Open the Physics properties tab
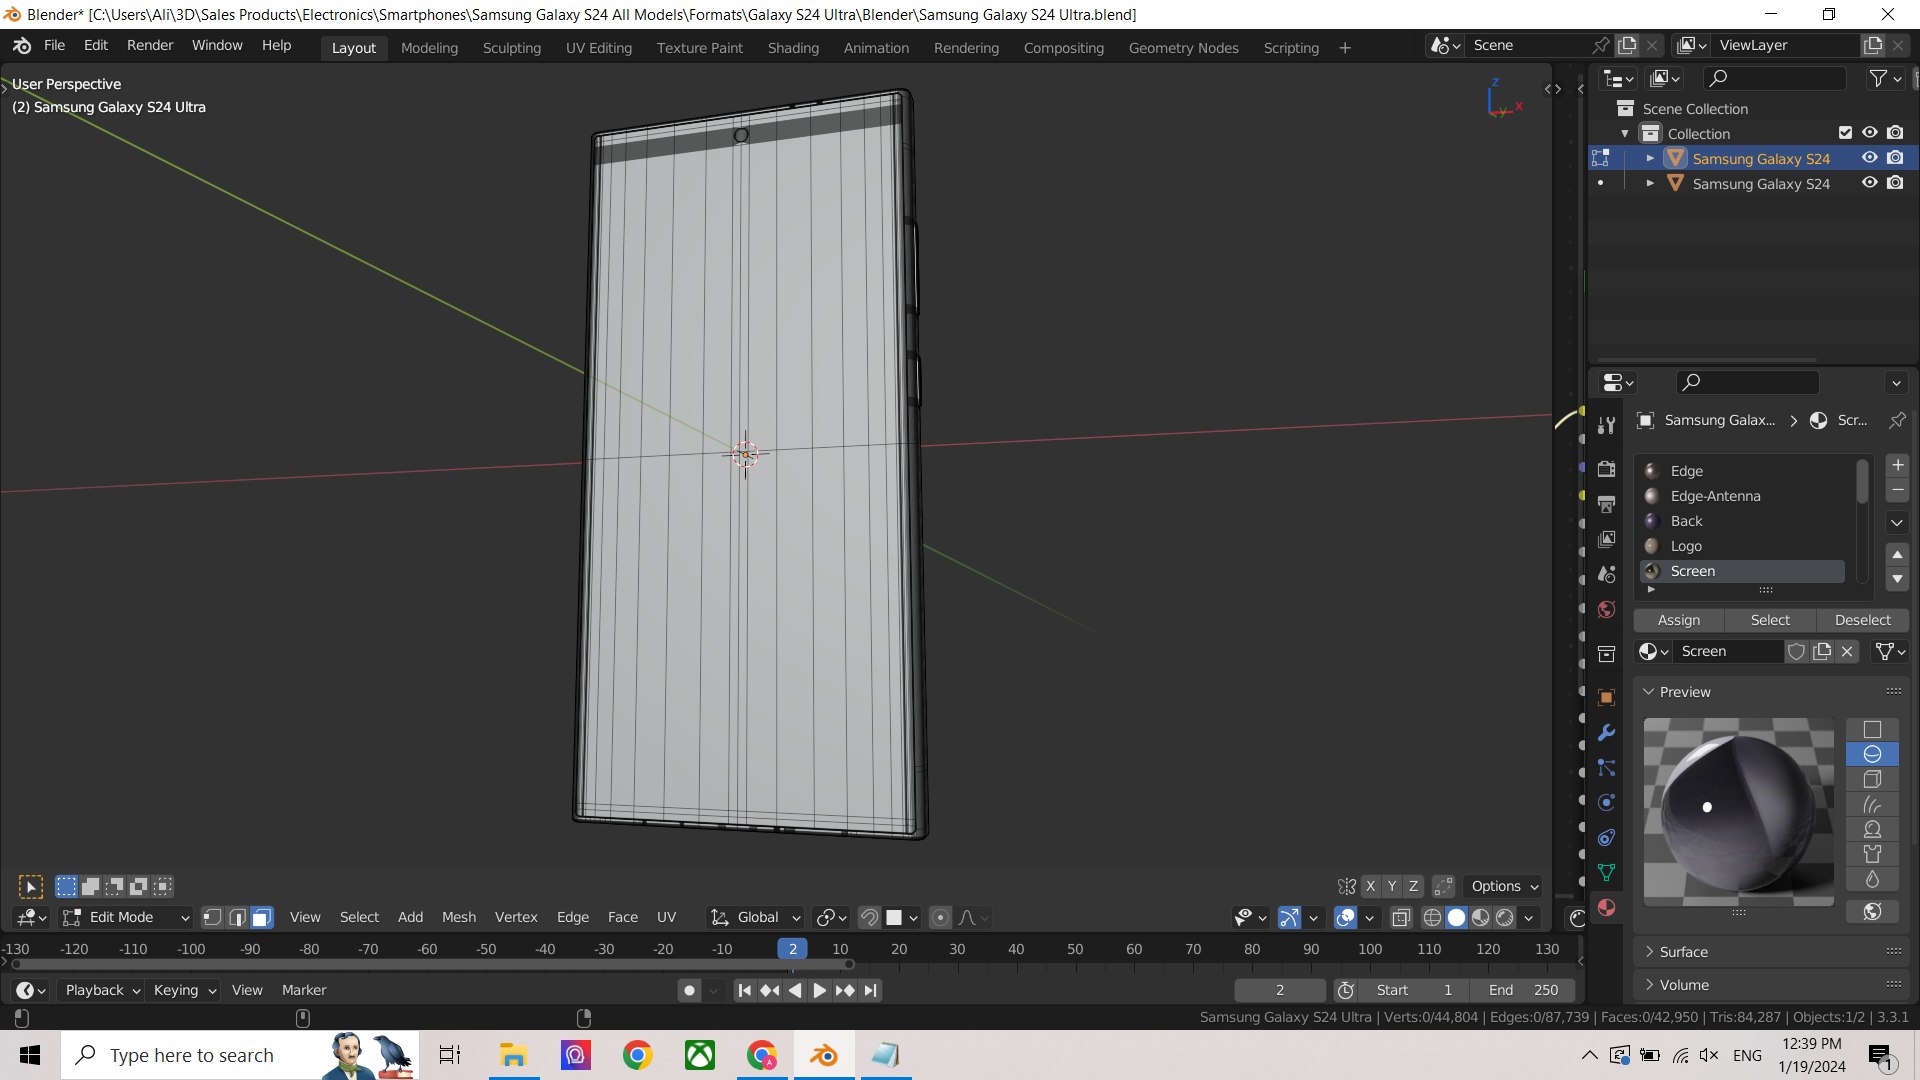Viewport: 1920px width, 1080px height. (x=1606, y=802)
